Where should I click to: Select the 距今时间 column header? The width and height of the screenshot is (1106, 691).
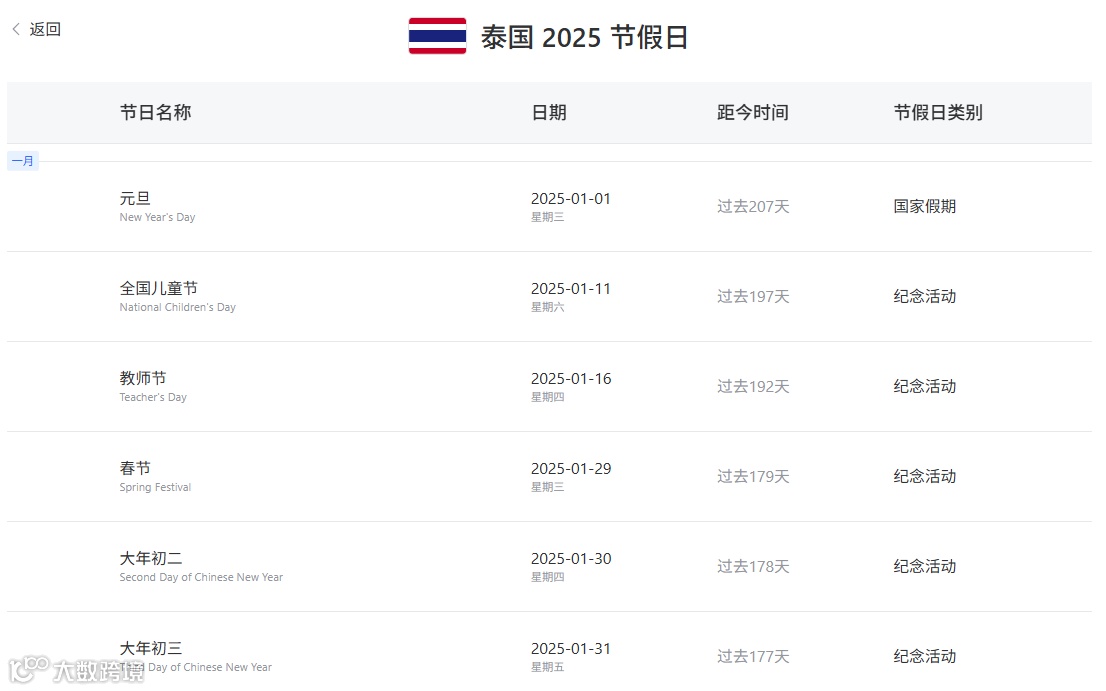(x=752, y=112)
